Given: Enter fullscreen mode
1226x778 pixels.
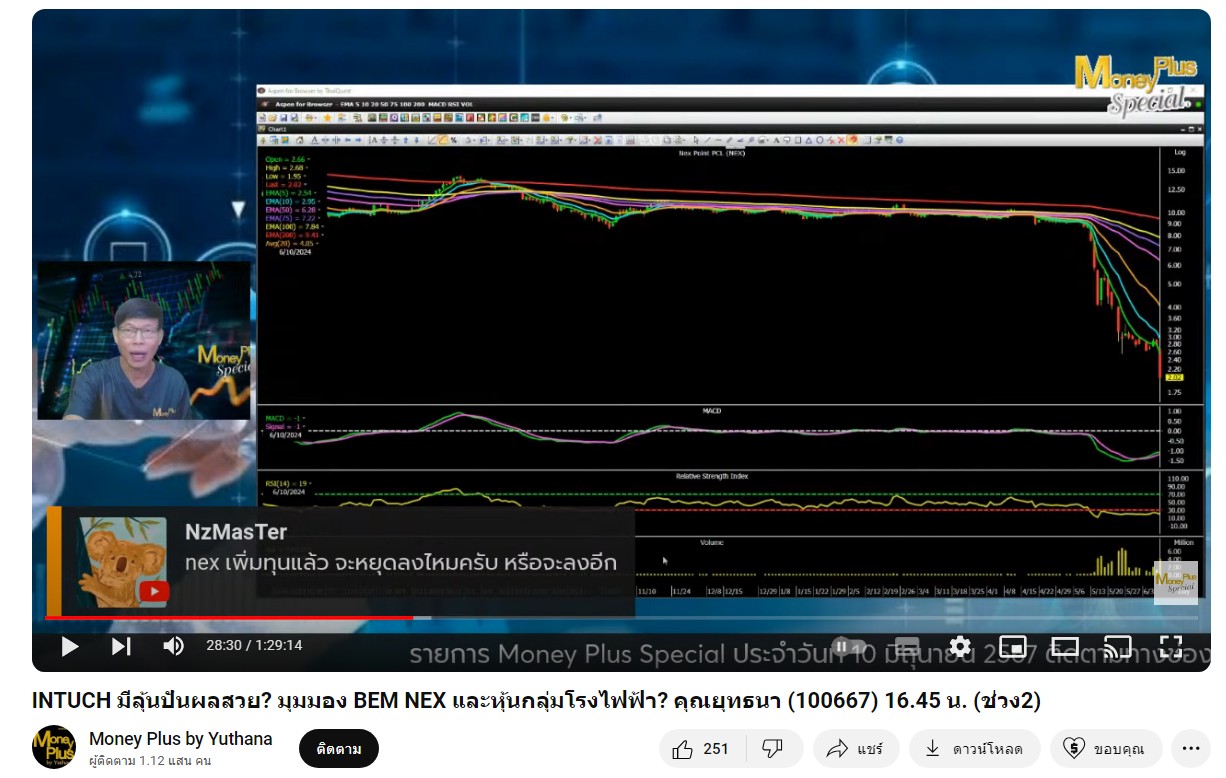Looking at the screenshot, I should click(1170, 646).
